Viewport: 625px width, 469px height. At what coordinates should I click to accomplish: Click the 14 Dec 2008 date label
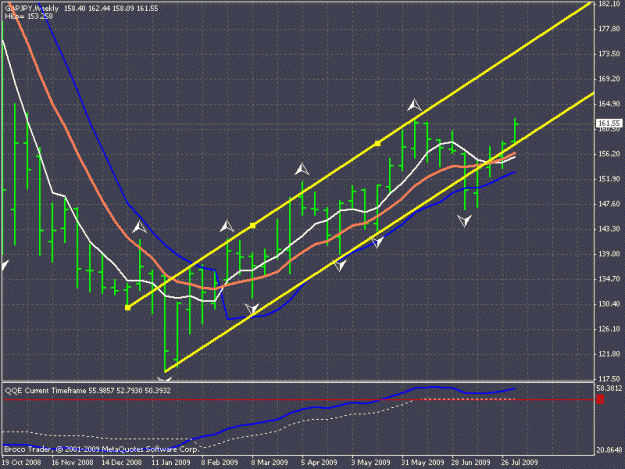click(122, 462)
